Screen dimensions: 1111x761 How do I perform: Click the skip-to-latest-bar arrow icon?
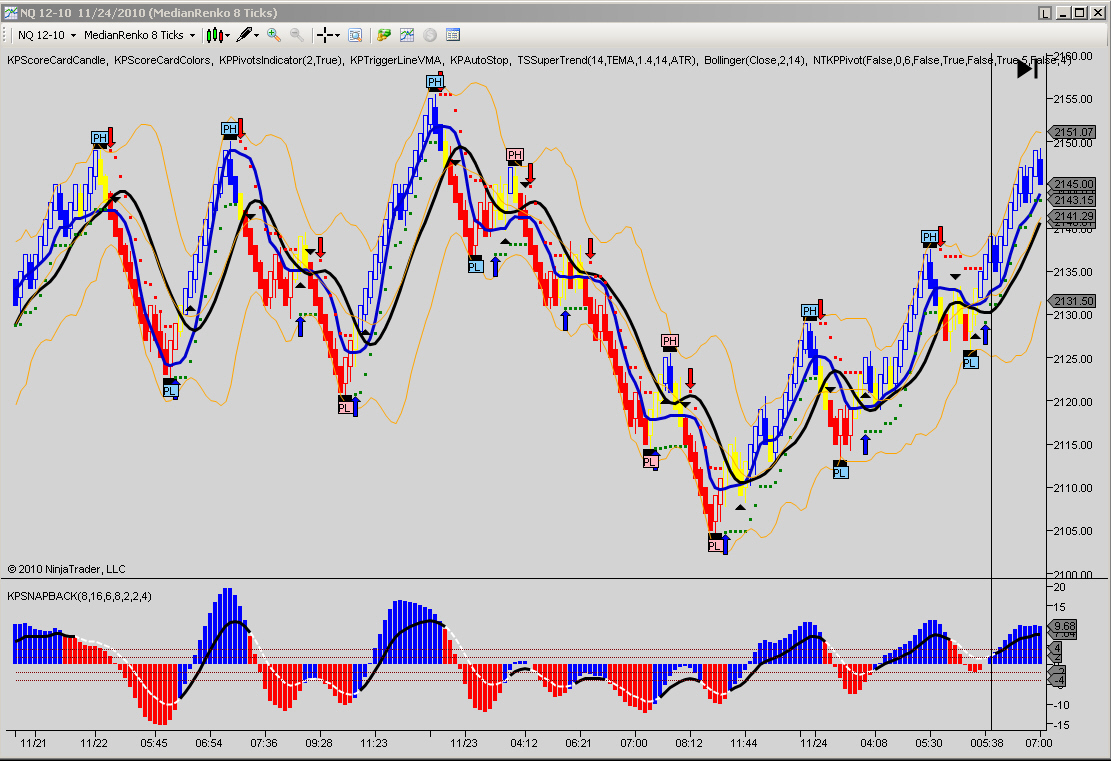pyautogui.click(x=1027, y=69)
